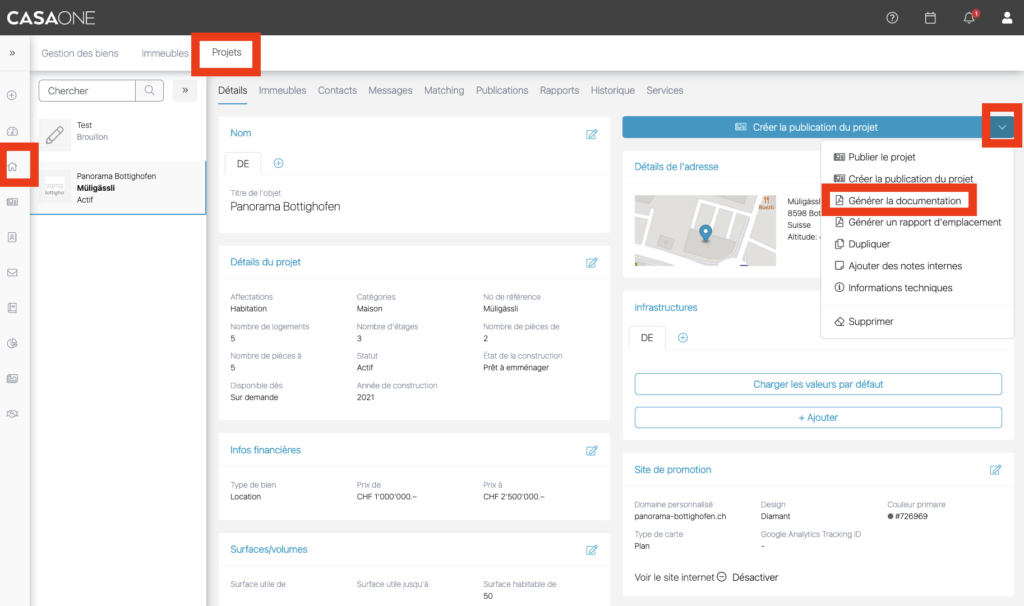
Task: Open the help question mark icon
Action: 892,18
